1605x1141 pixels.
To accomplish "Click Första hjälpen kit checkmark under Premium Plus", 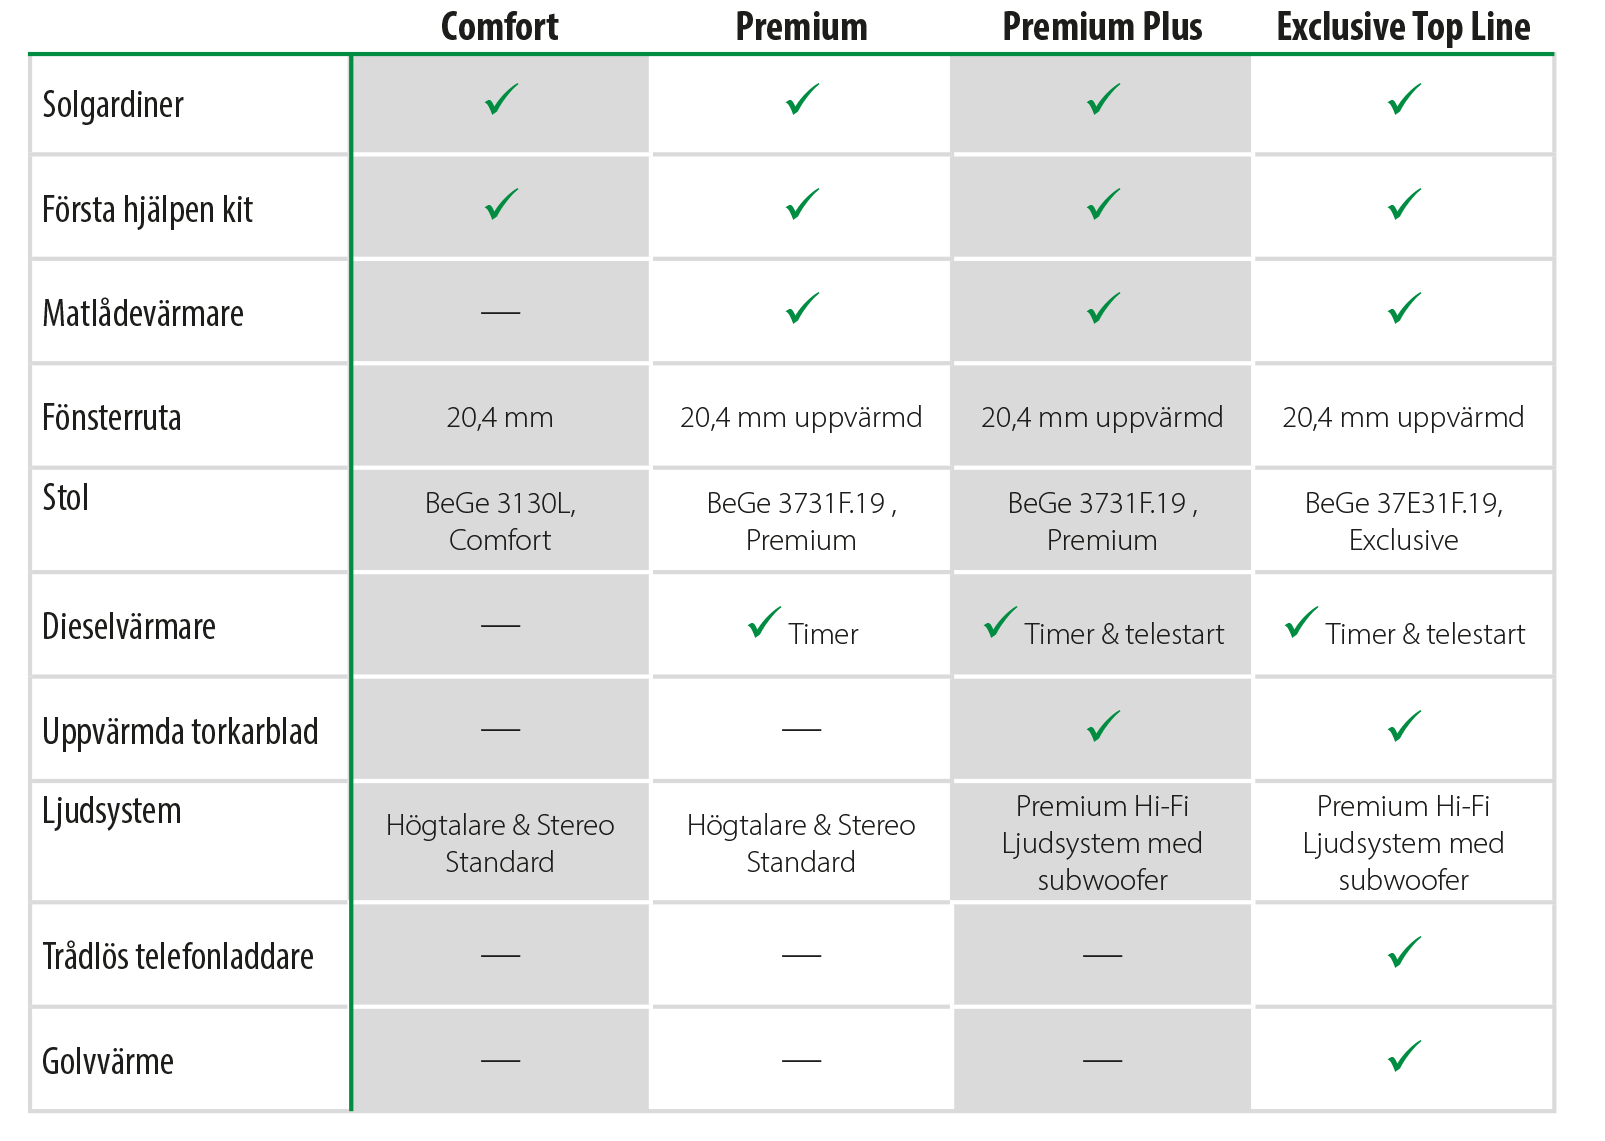I will [x=1103, y=204].
